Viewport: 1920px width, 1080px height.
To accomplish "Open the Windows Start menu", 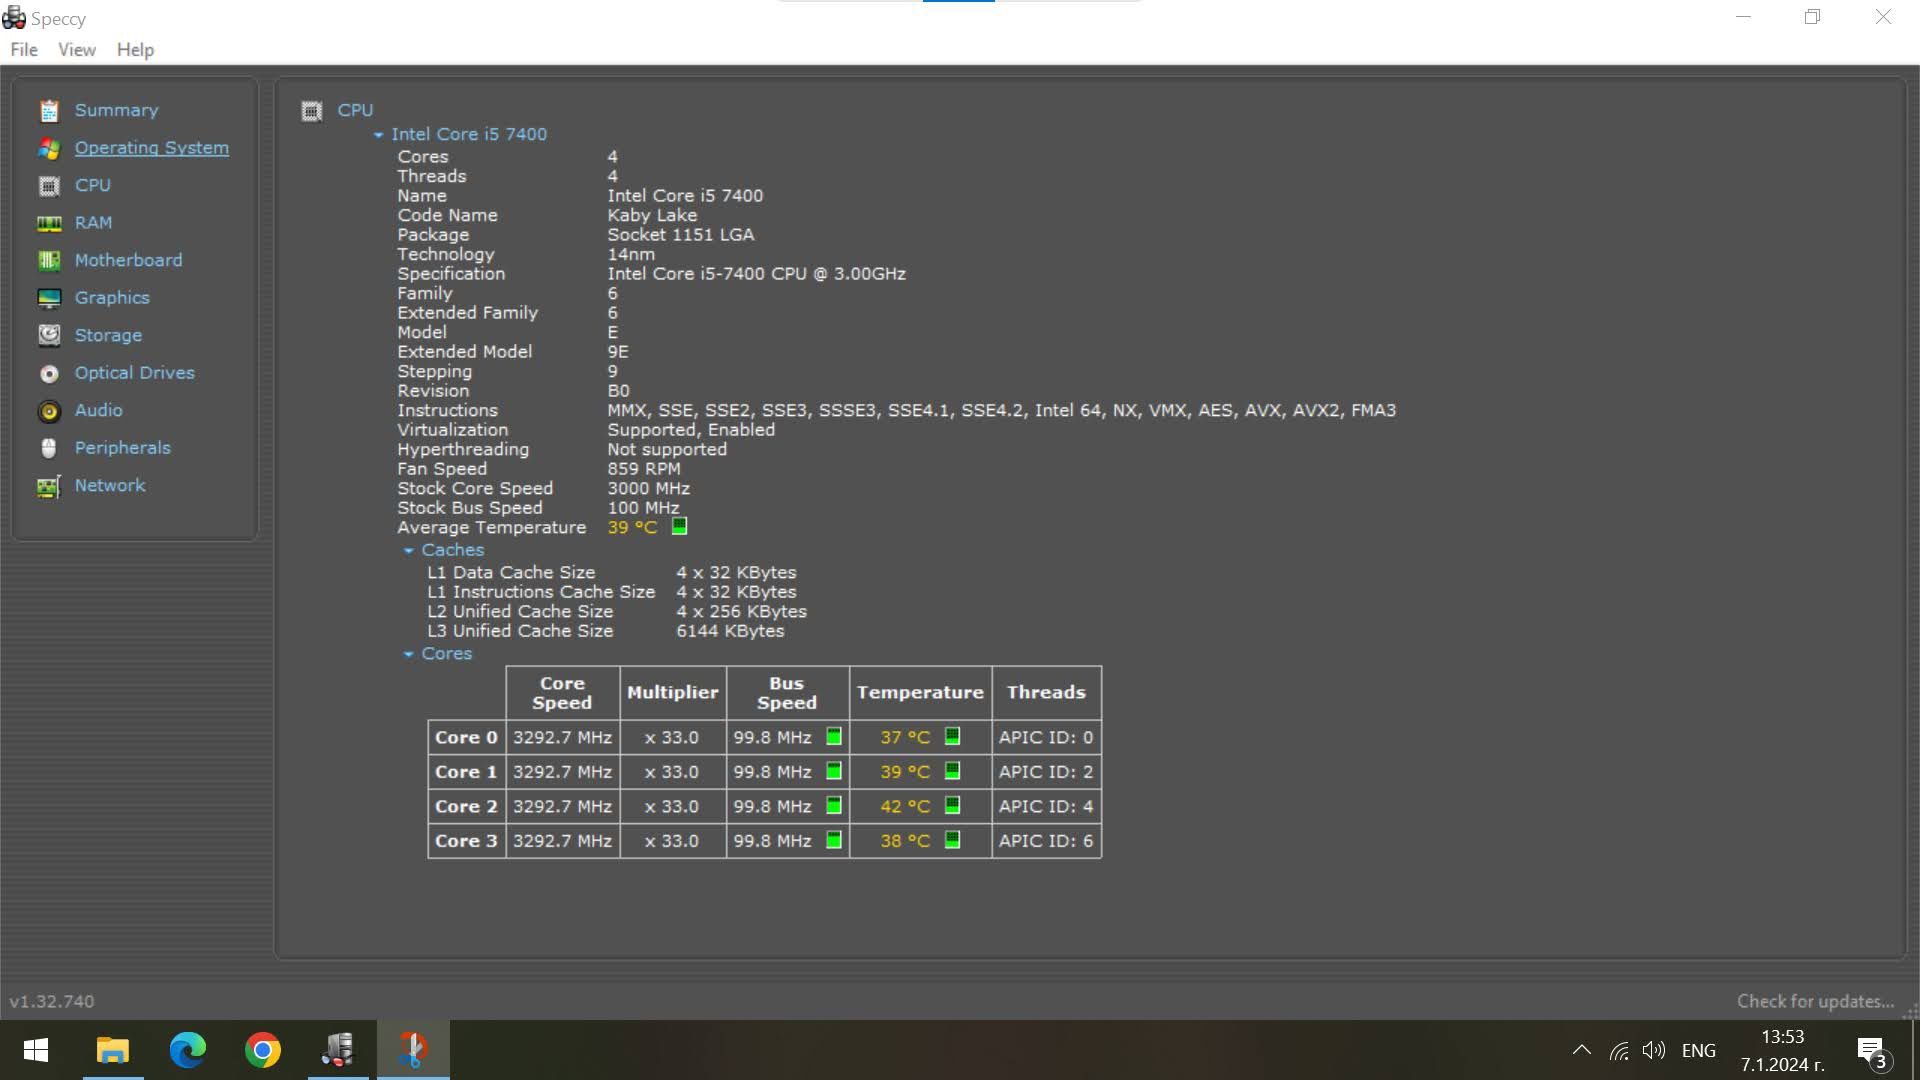I will pos(36,1050).
